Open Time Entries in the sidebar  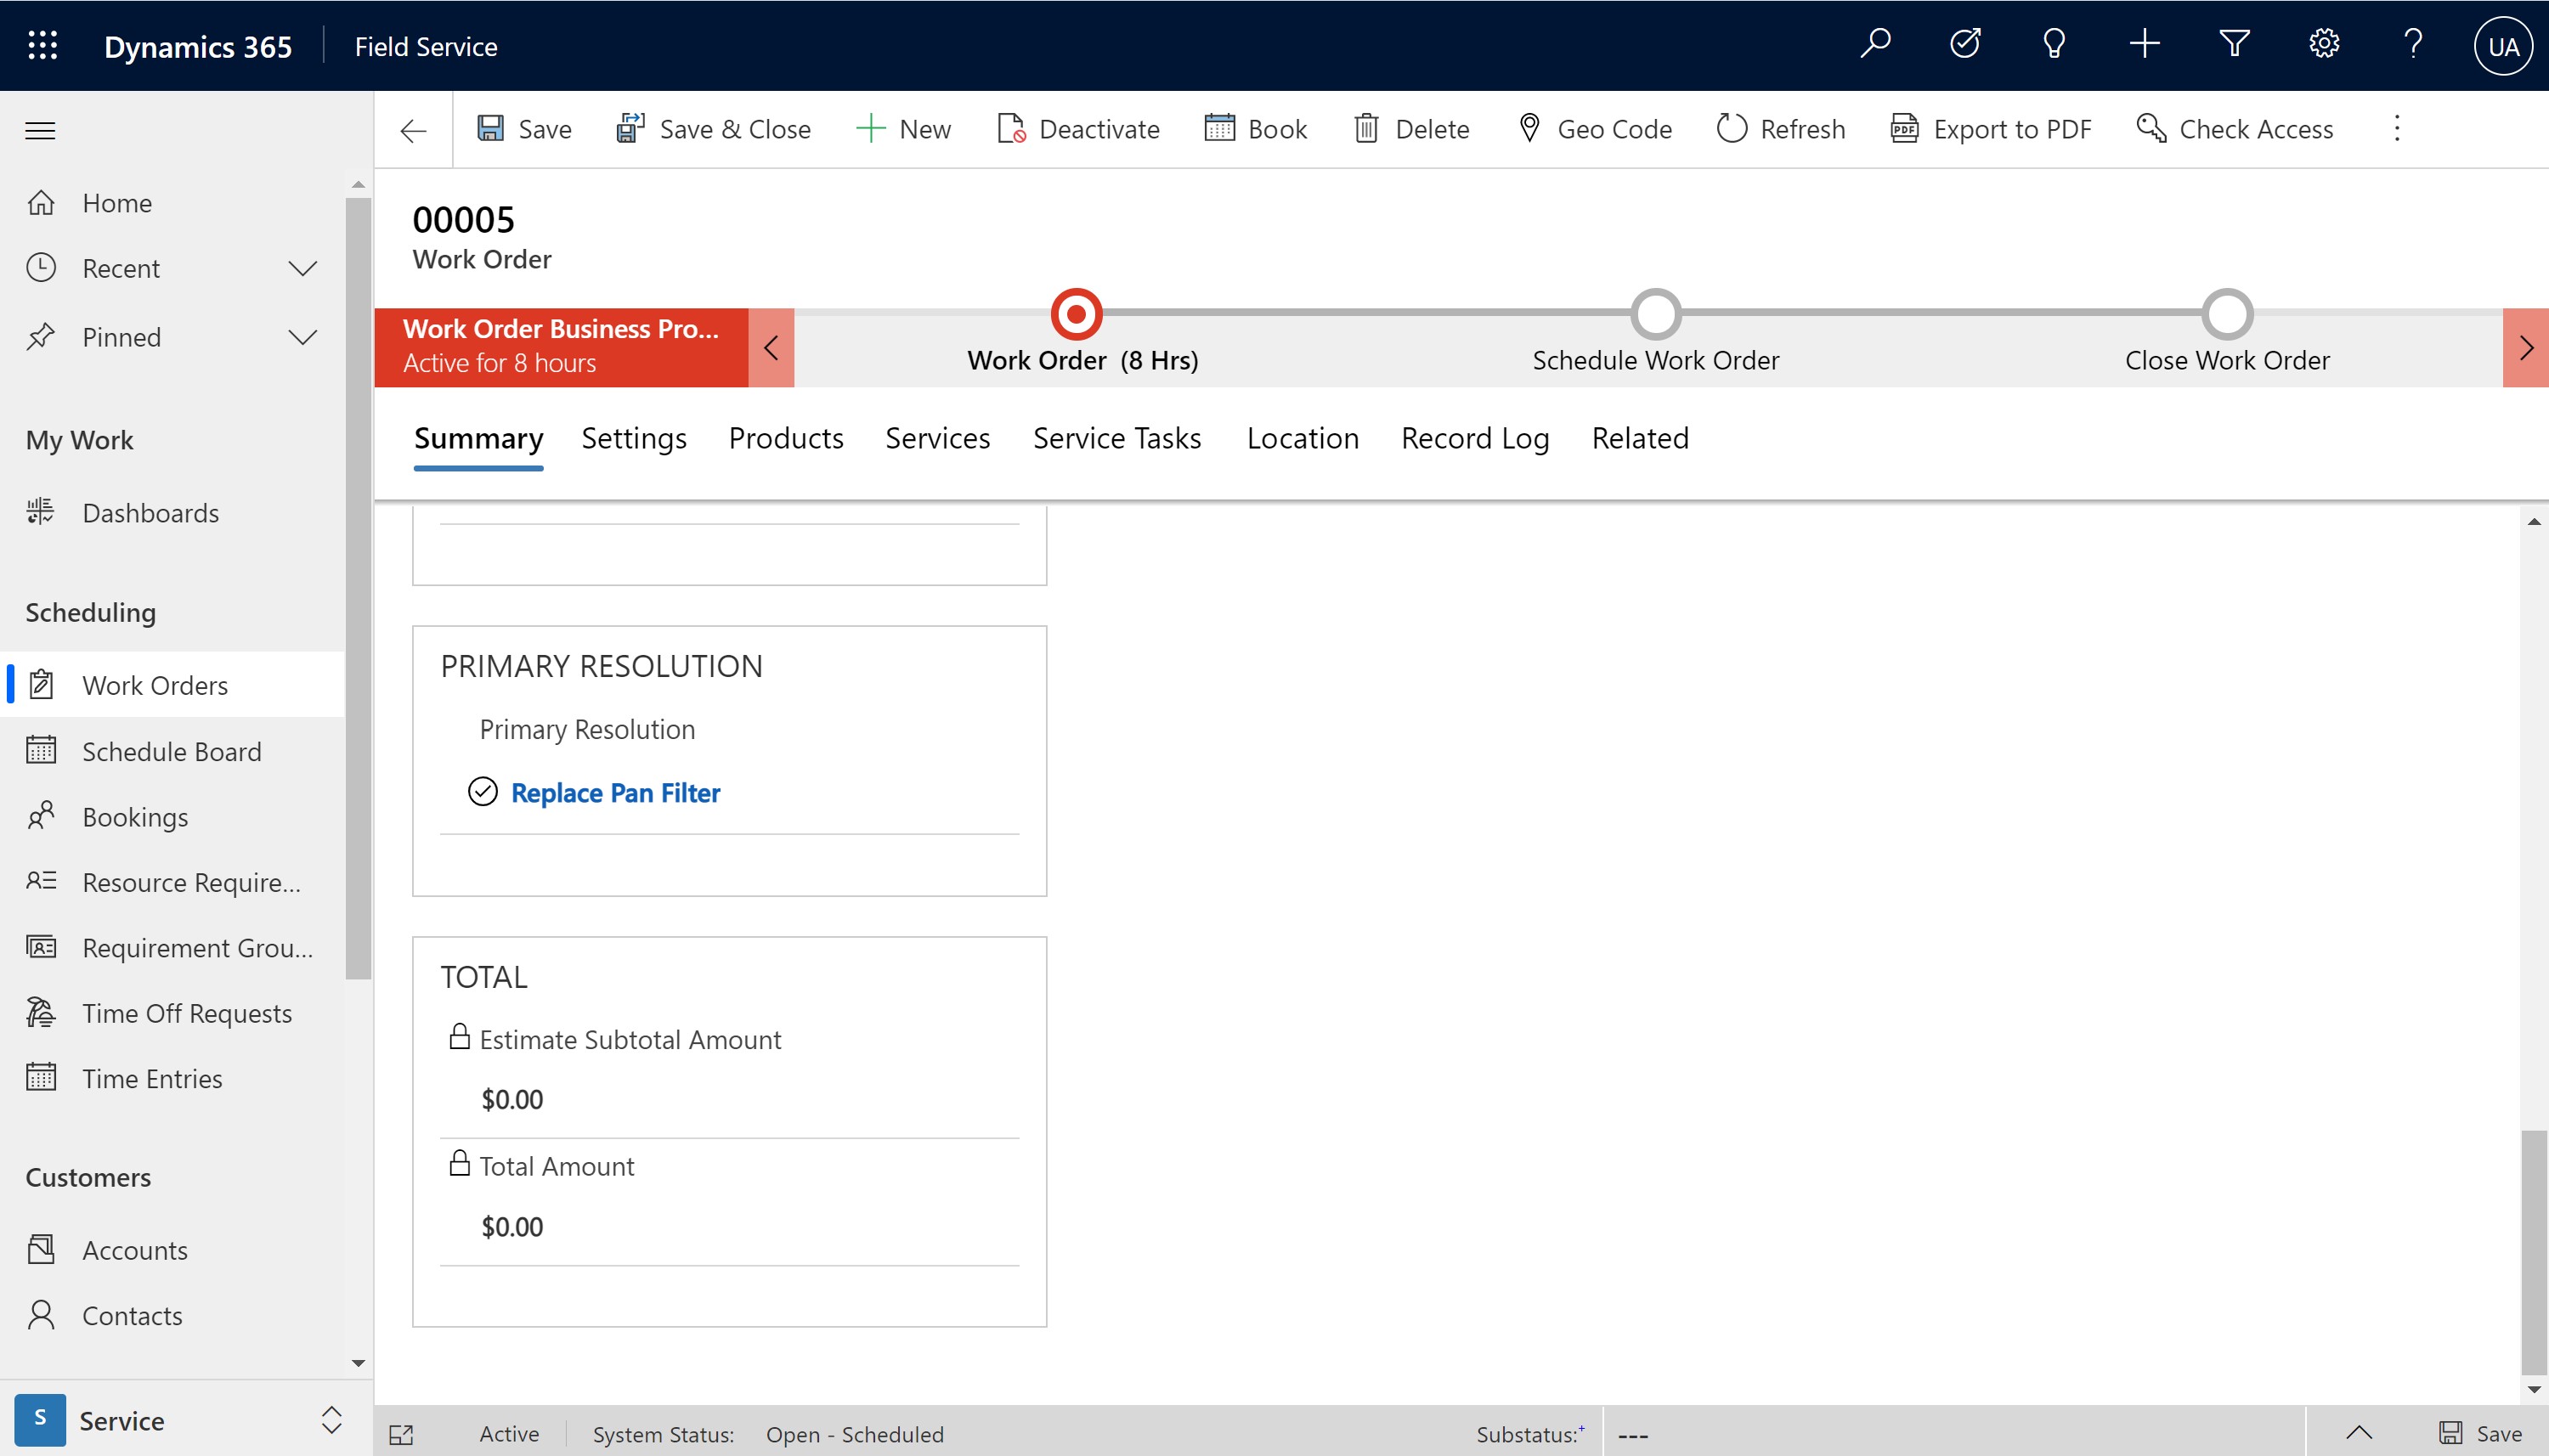[172, 1078]
